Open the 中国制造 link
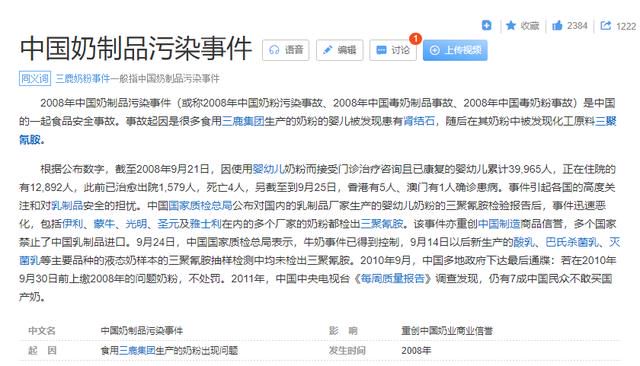 (x=499, y=224)
